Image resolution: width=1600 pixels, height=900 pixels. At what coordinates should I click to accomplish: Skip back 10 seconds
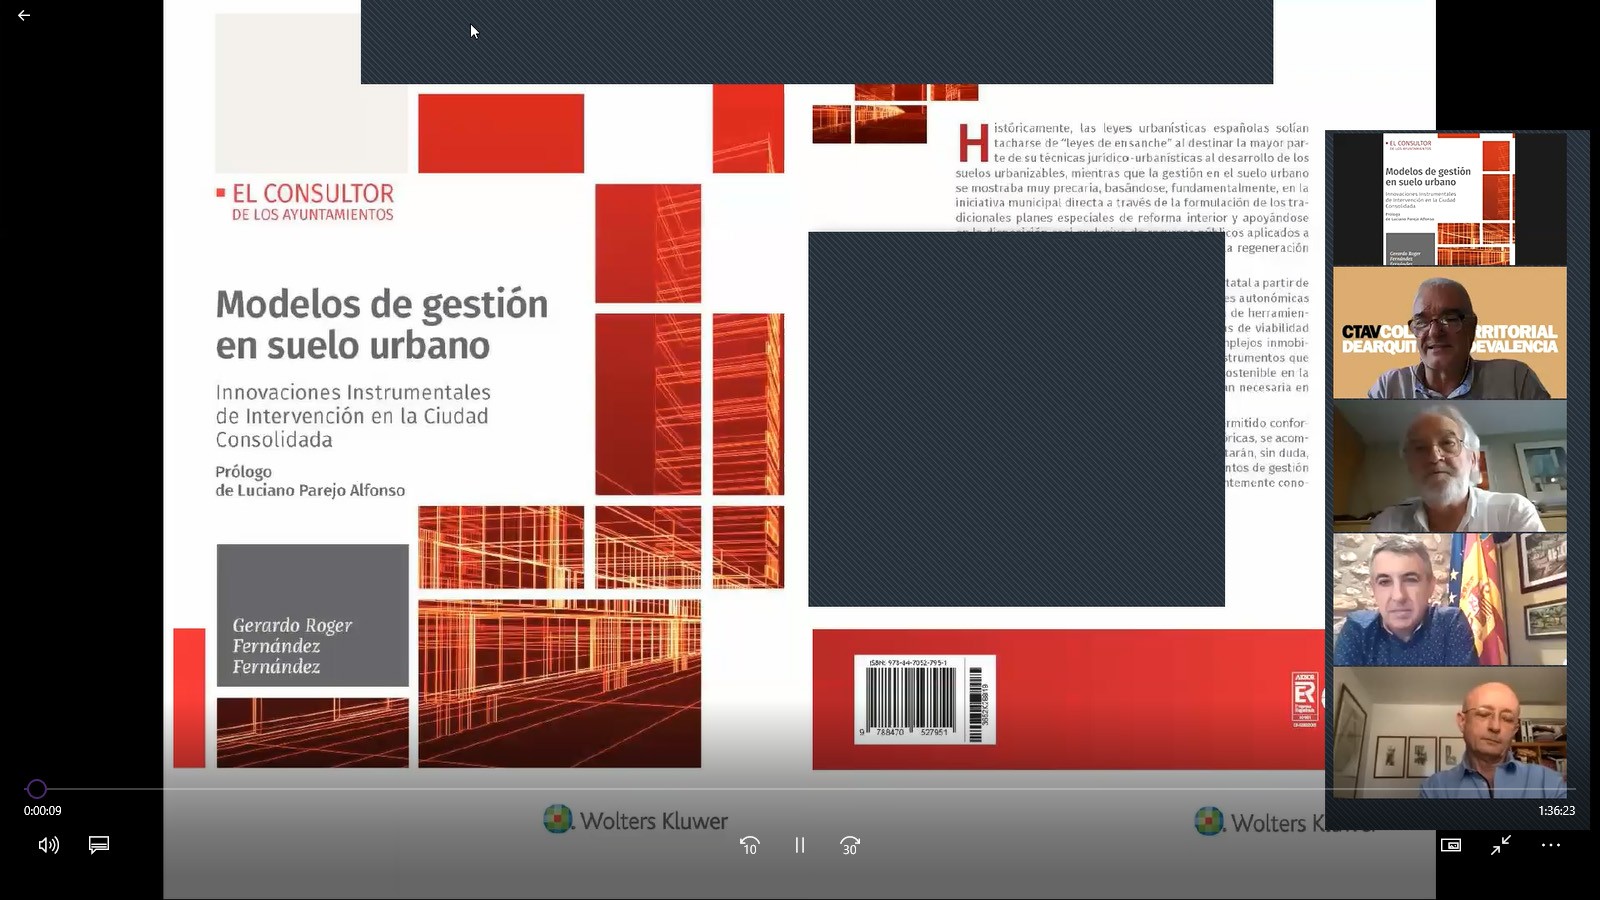[749, 845]
